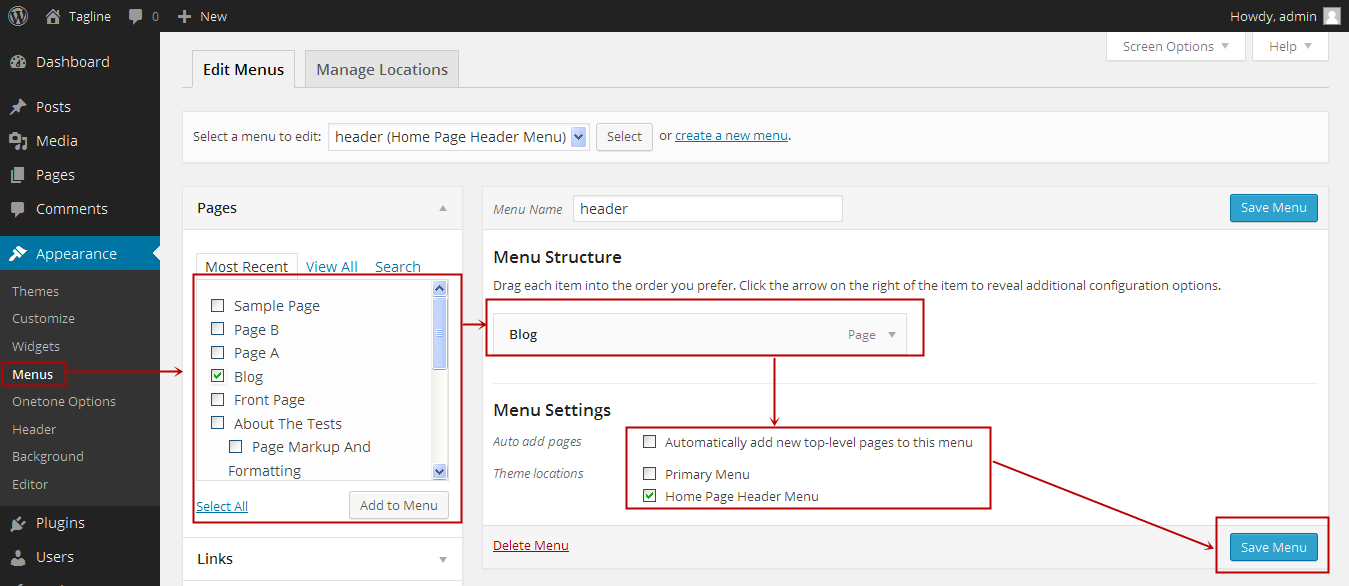1349x586 pixels.
Task: Enable the Primary Menu theme location
Action: pos(650,473)
